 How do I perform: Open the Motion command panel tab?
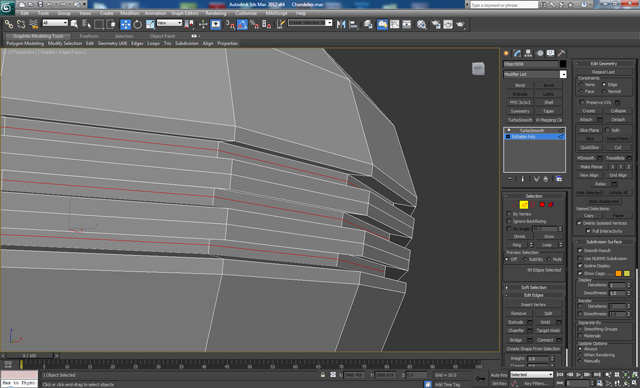(540, 53)
